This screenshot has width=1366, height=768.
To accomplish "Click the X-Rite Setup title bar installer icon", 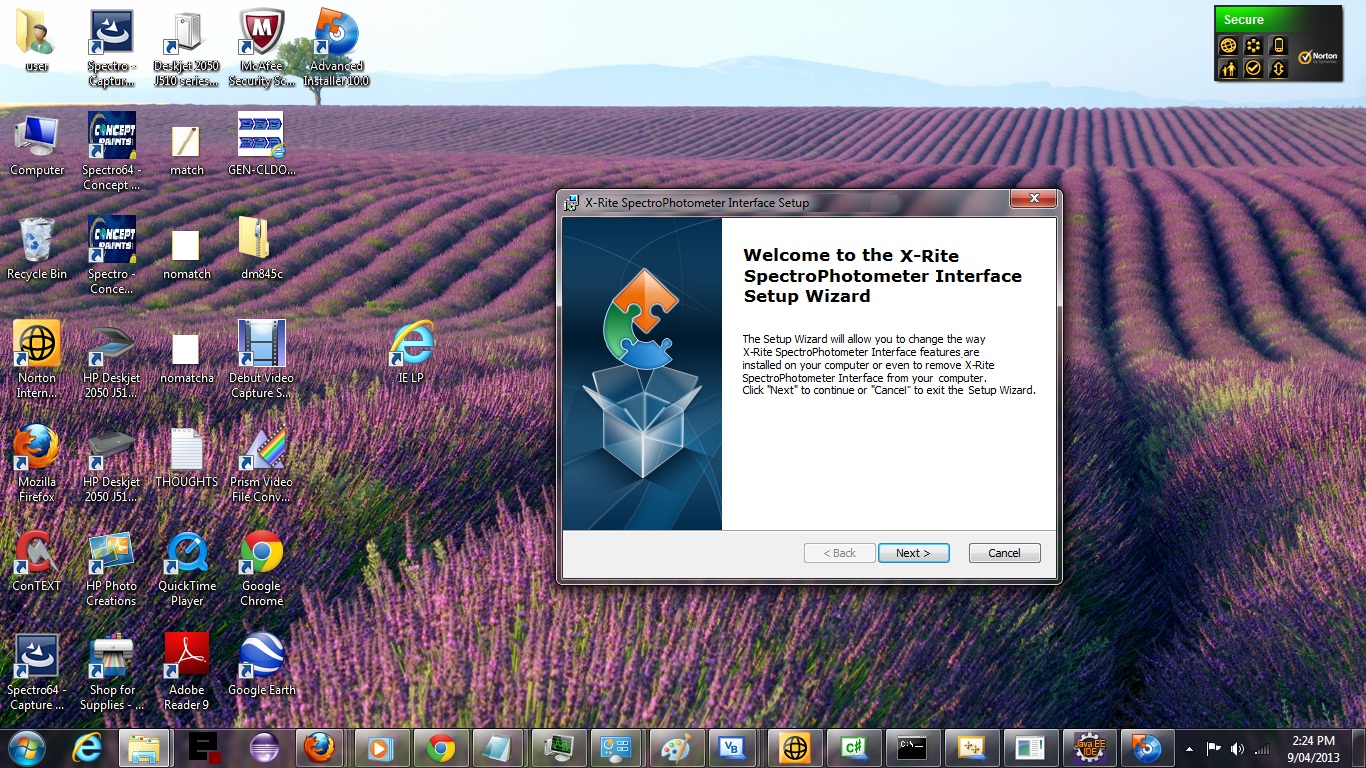I will (571, 202).
